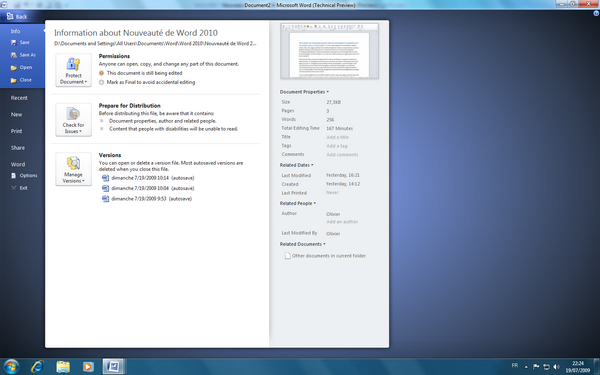Switch to the Print tab

16,131
